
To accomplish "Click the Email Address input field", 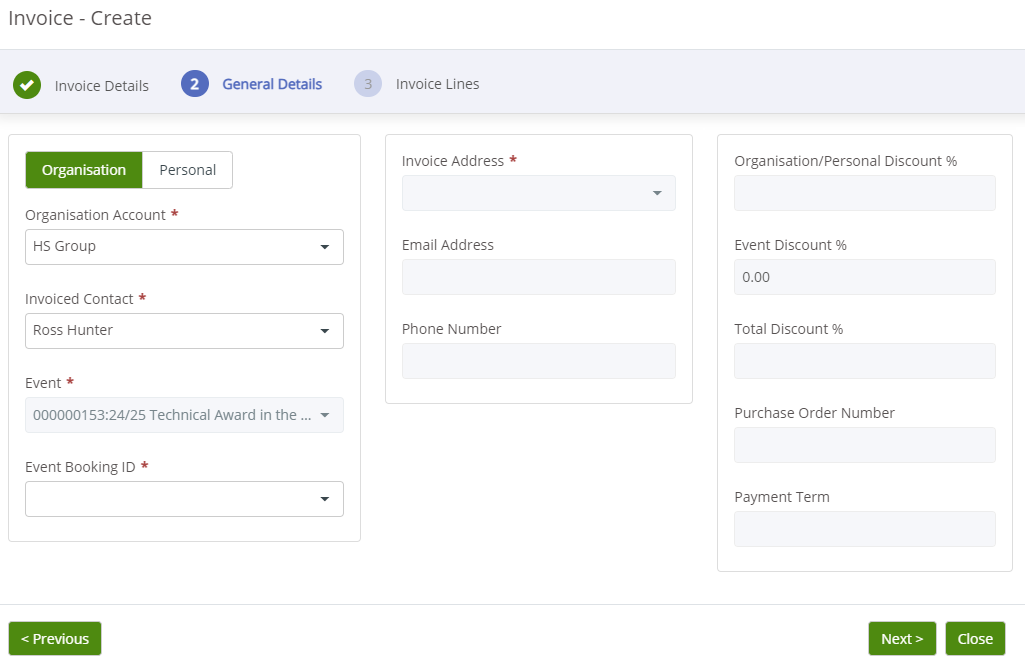I will (x=538, y=277).
